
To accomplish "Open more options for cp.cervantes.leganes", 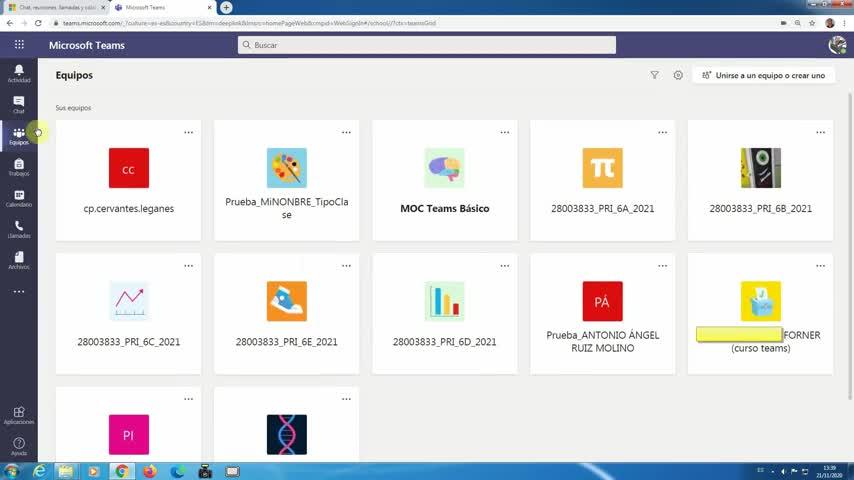I will 188,132.
